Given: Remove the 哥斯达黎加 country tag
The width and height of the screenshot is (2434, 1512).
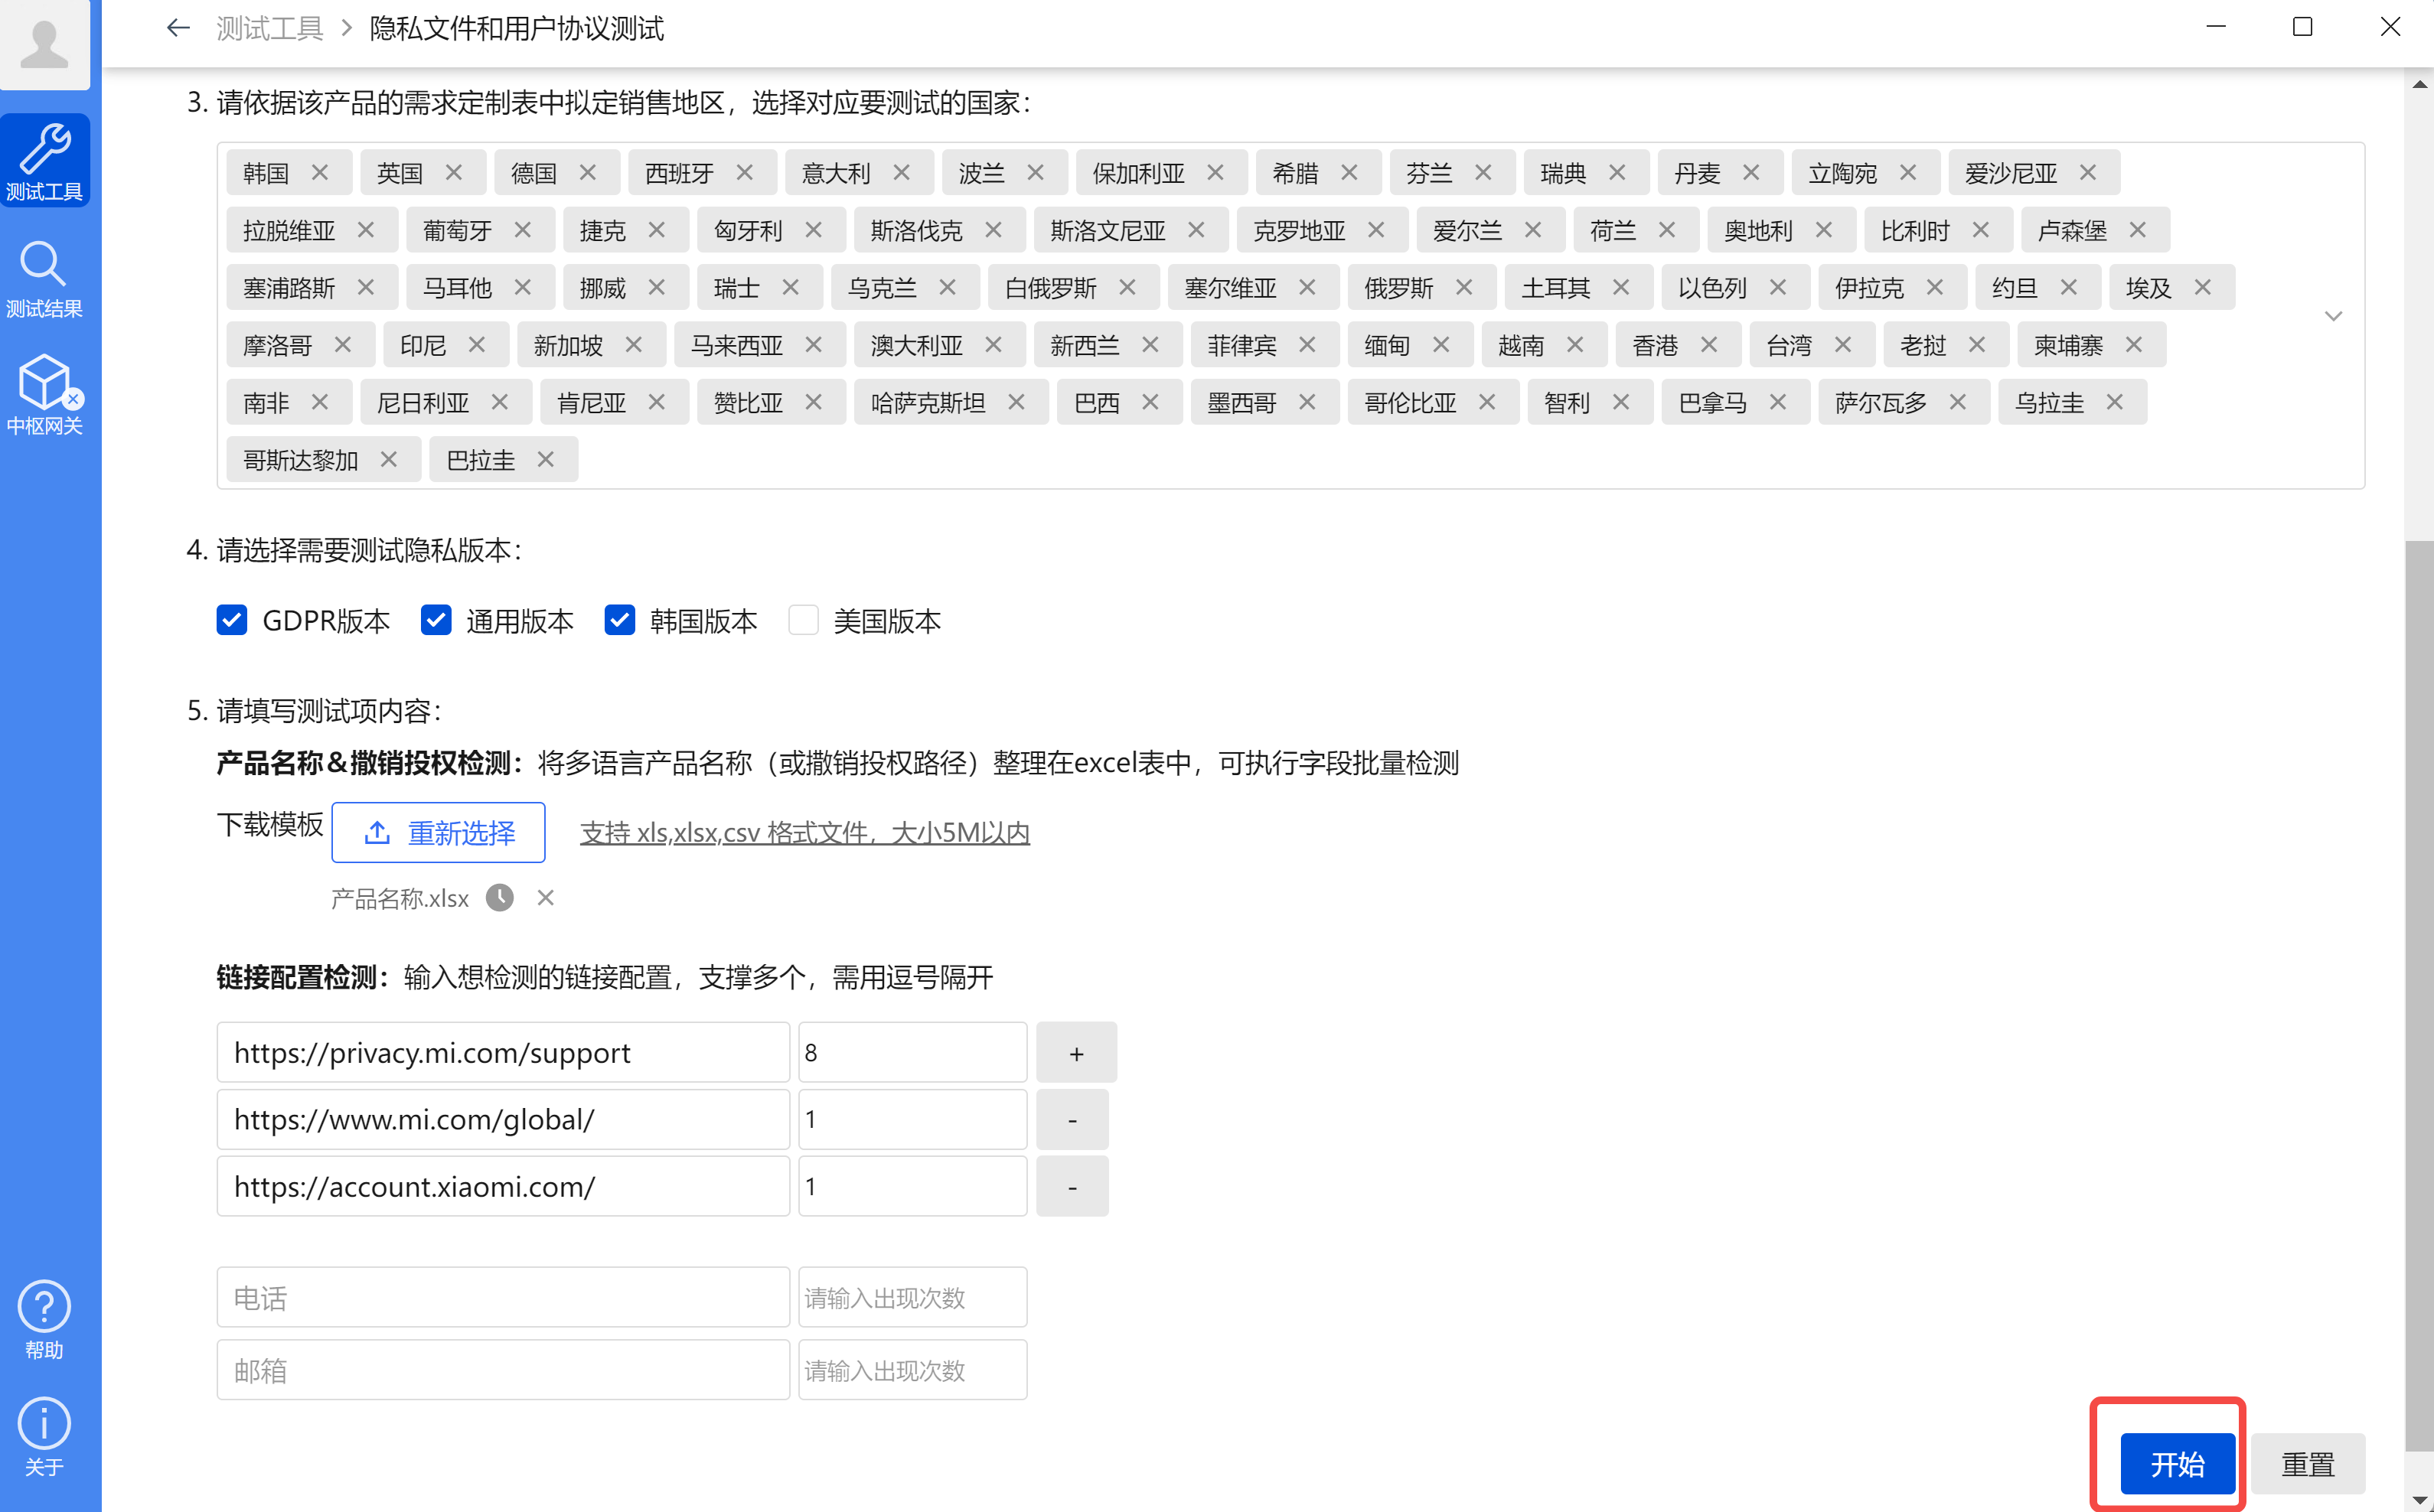Looking at the screenshot, I should (x=388, y=459).
